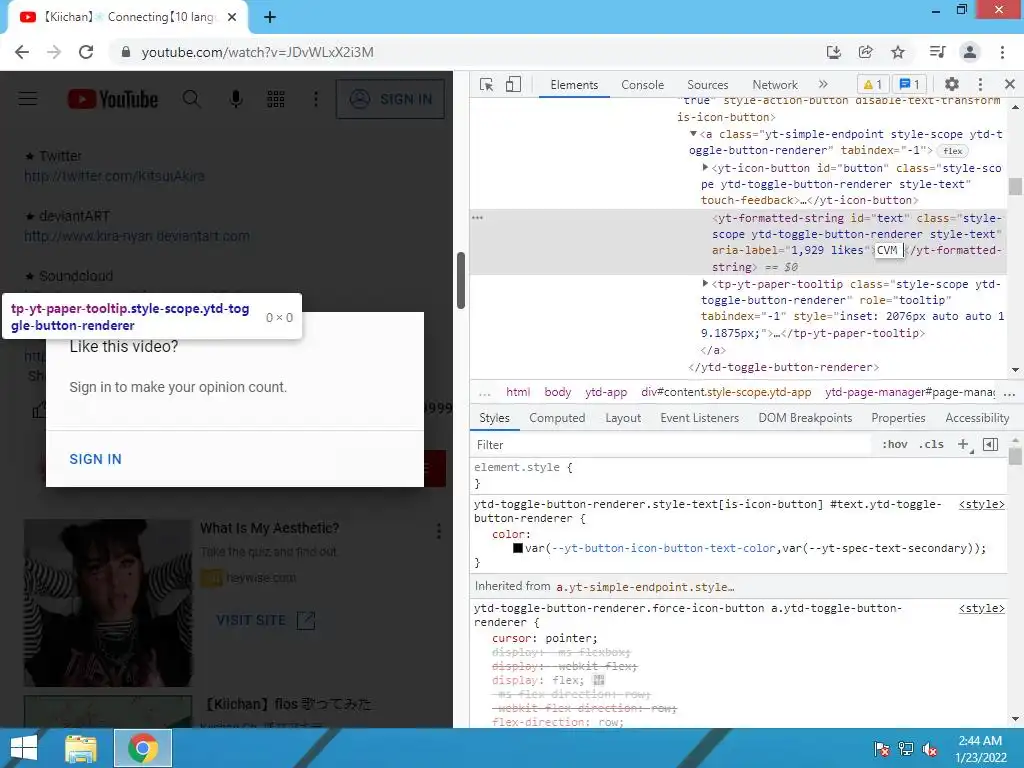The image size is (1024, 768).
Task: Add a new style rule with plus icon
Action: [963, 444]
